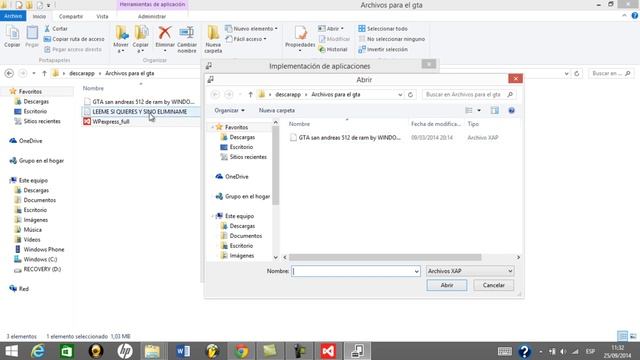Open Música folder in Explorer sidebar
The width and height of the screenshot is (640, 360).
(x=28, y=230)
